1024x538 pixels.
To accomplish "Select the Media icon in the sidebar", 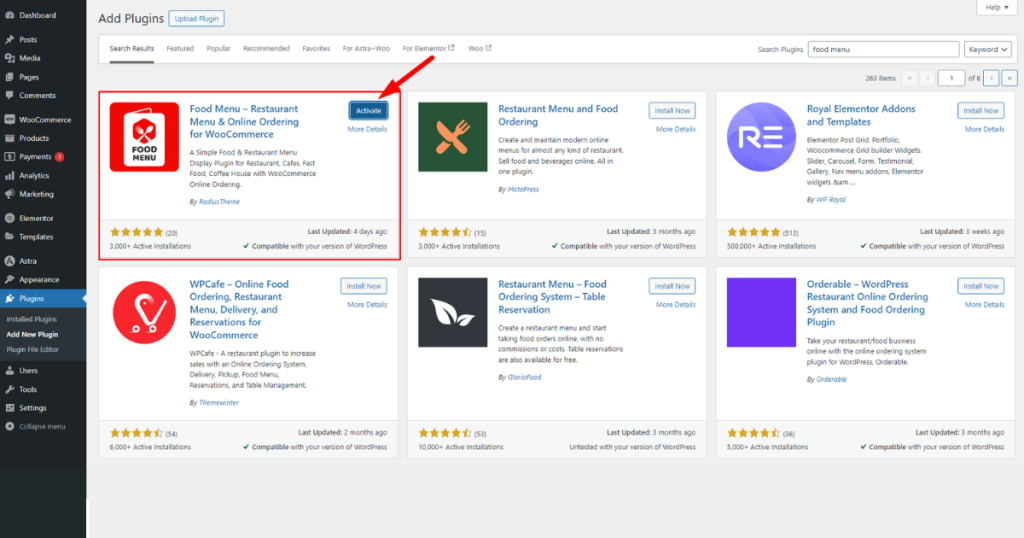I will (x=9, y=58).
